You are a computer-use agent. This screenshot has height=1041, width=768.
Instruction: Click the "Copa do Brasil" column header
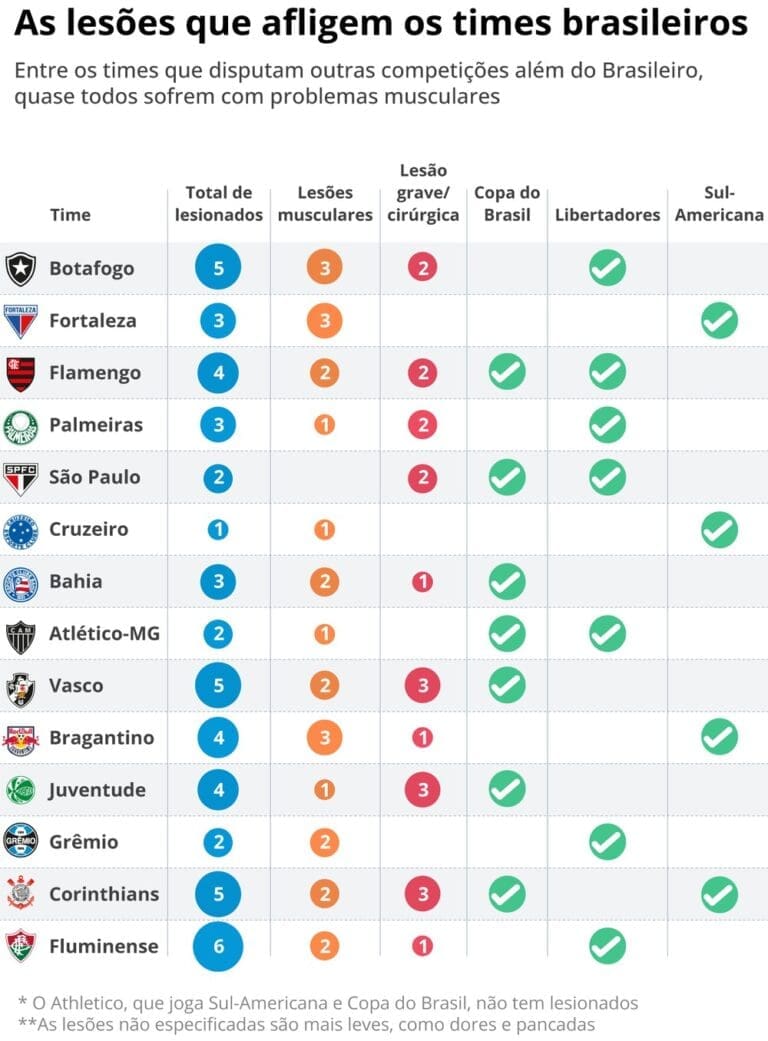click(x=507, y=203)
